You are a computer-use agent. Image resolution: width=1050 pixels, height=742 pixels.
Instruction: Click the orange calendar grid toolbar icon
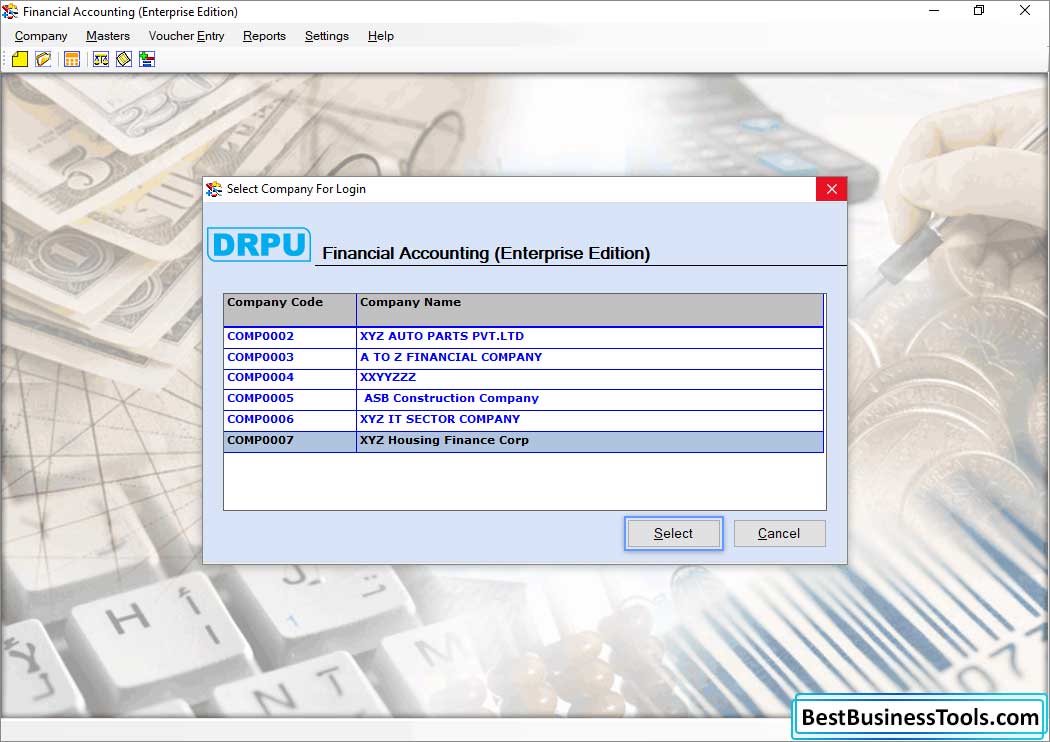pyautogui.click(x=72, y=60)
